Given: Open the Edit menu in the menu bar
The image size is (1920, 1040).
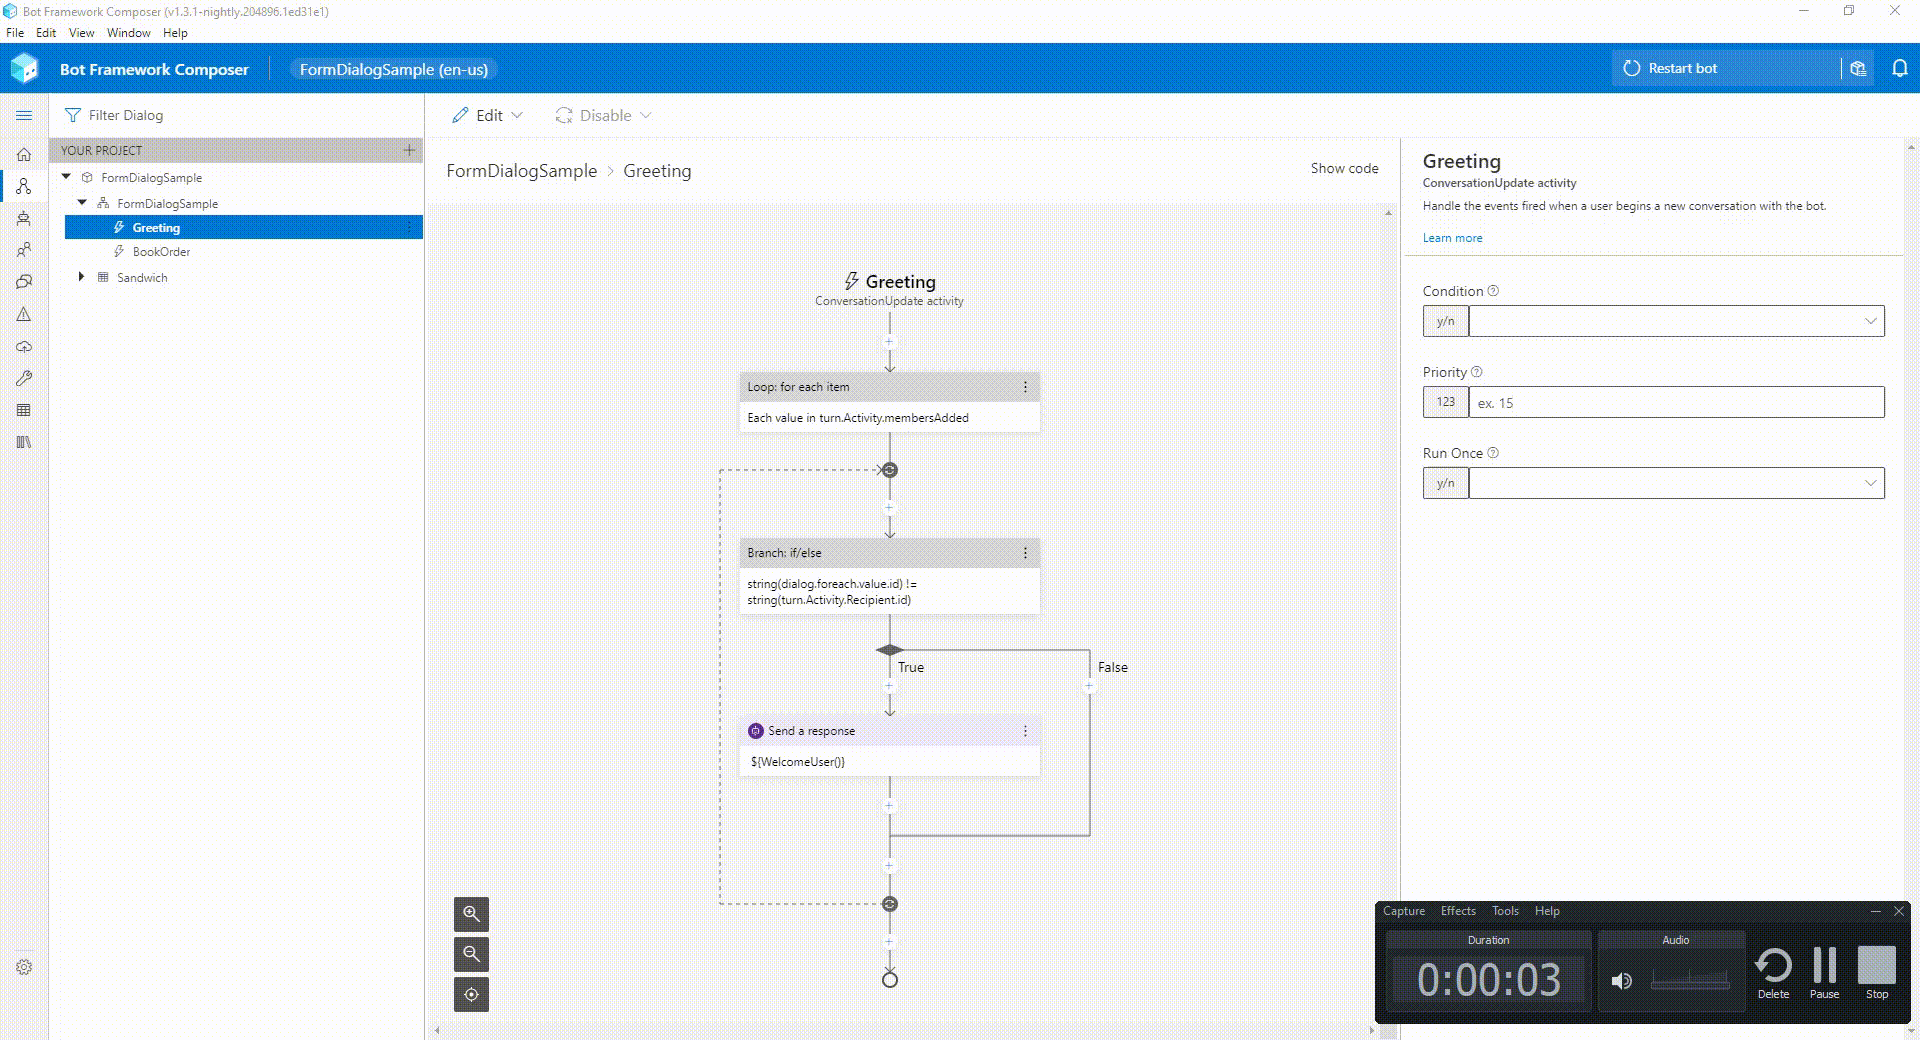Looking at the screenshot, I should (46, 32).
